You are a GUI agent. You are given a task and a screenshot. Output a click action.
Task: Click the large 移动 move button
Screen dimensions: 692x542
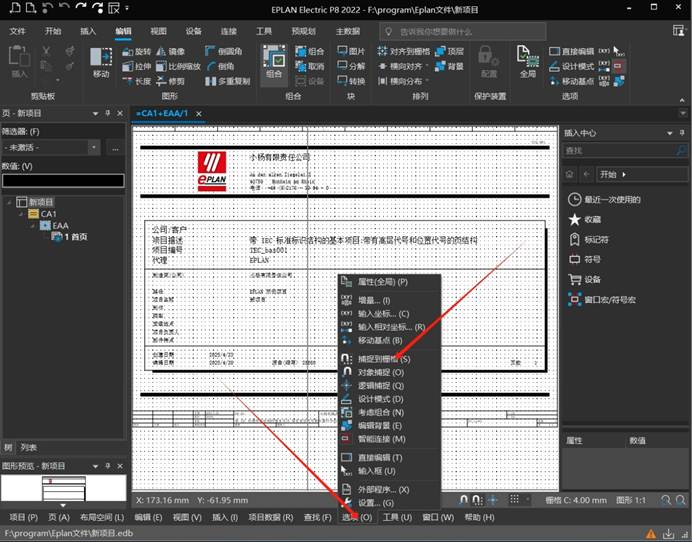coord(101,62)
